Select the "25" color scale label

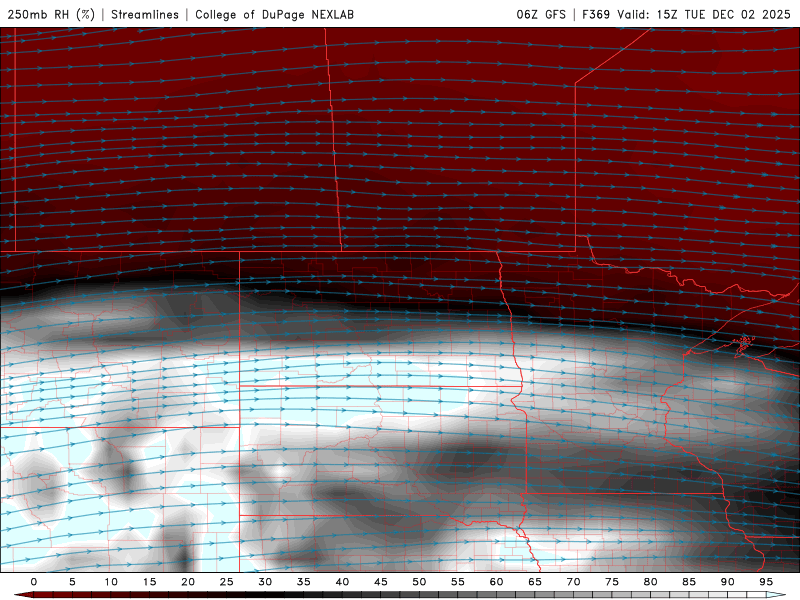pos(227,582)
